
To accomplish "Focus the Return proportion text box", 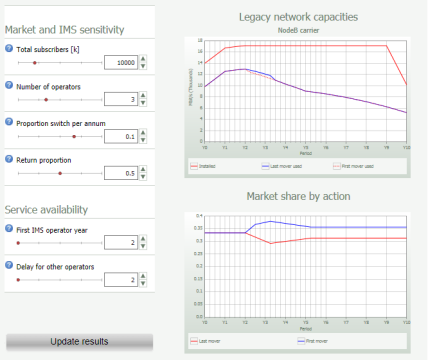I will [x=121, y=173].
